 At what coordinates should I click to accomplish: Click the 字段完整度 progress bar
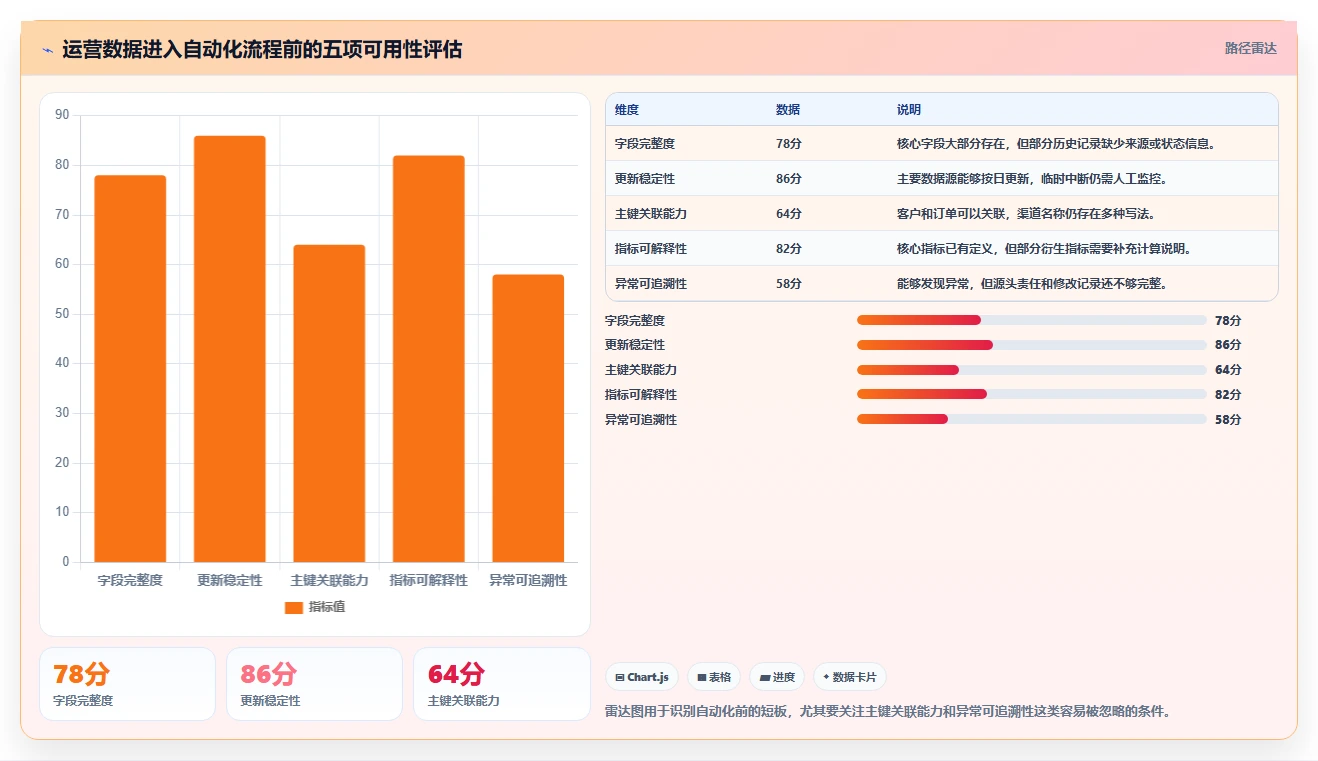(1032, 320)
